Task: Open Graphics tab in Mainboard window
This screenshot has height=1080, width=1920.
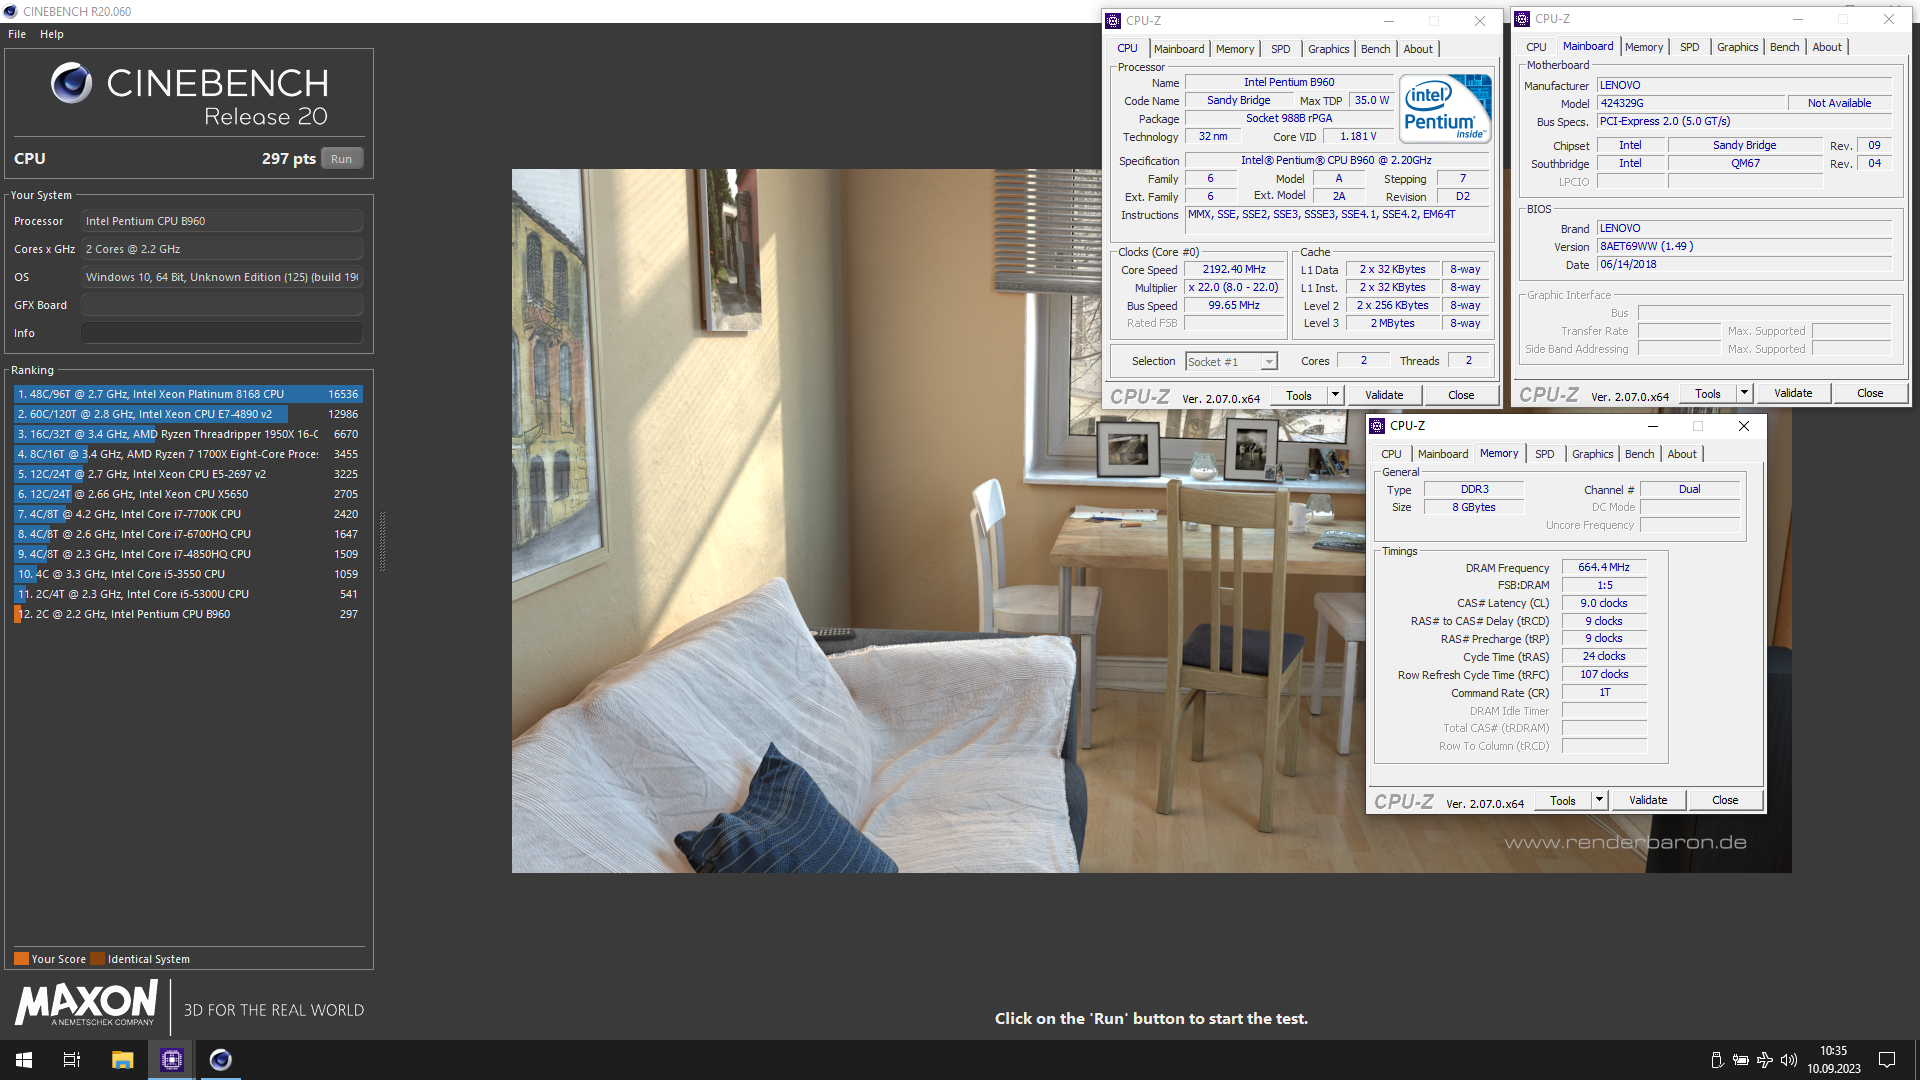Action: 1737,47
